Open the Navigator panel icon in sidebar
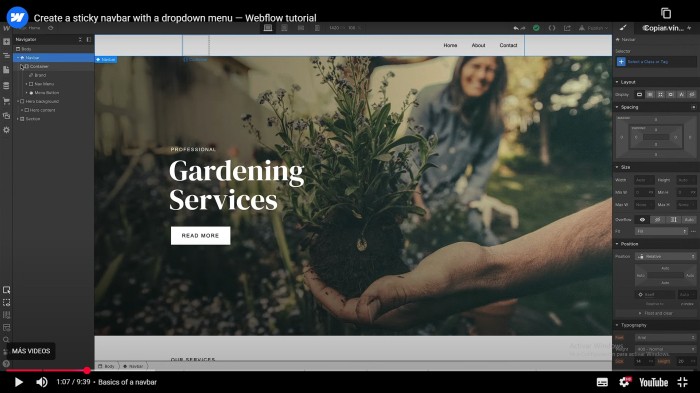Viewport: 700px width, 393px height. click(6, 56)
